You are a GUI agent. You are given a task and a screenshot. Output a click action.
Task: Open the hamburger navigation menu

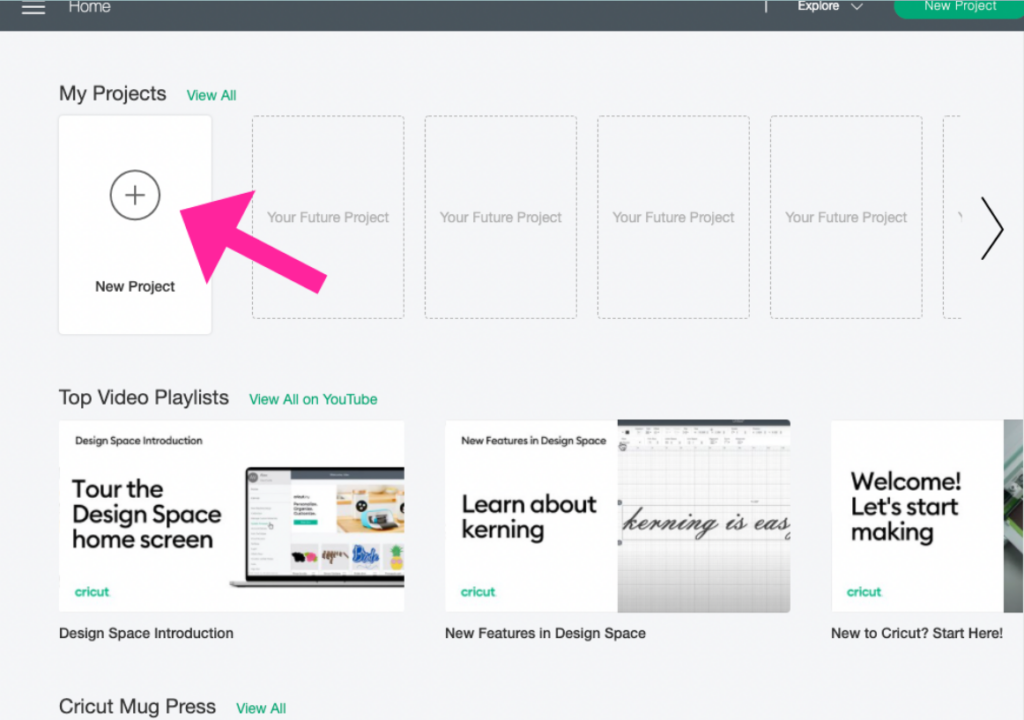click(x=33, y=8)
